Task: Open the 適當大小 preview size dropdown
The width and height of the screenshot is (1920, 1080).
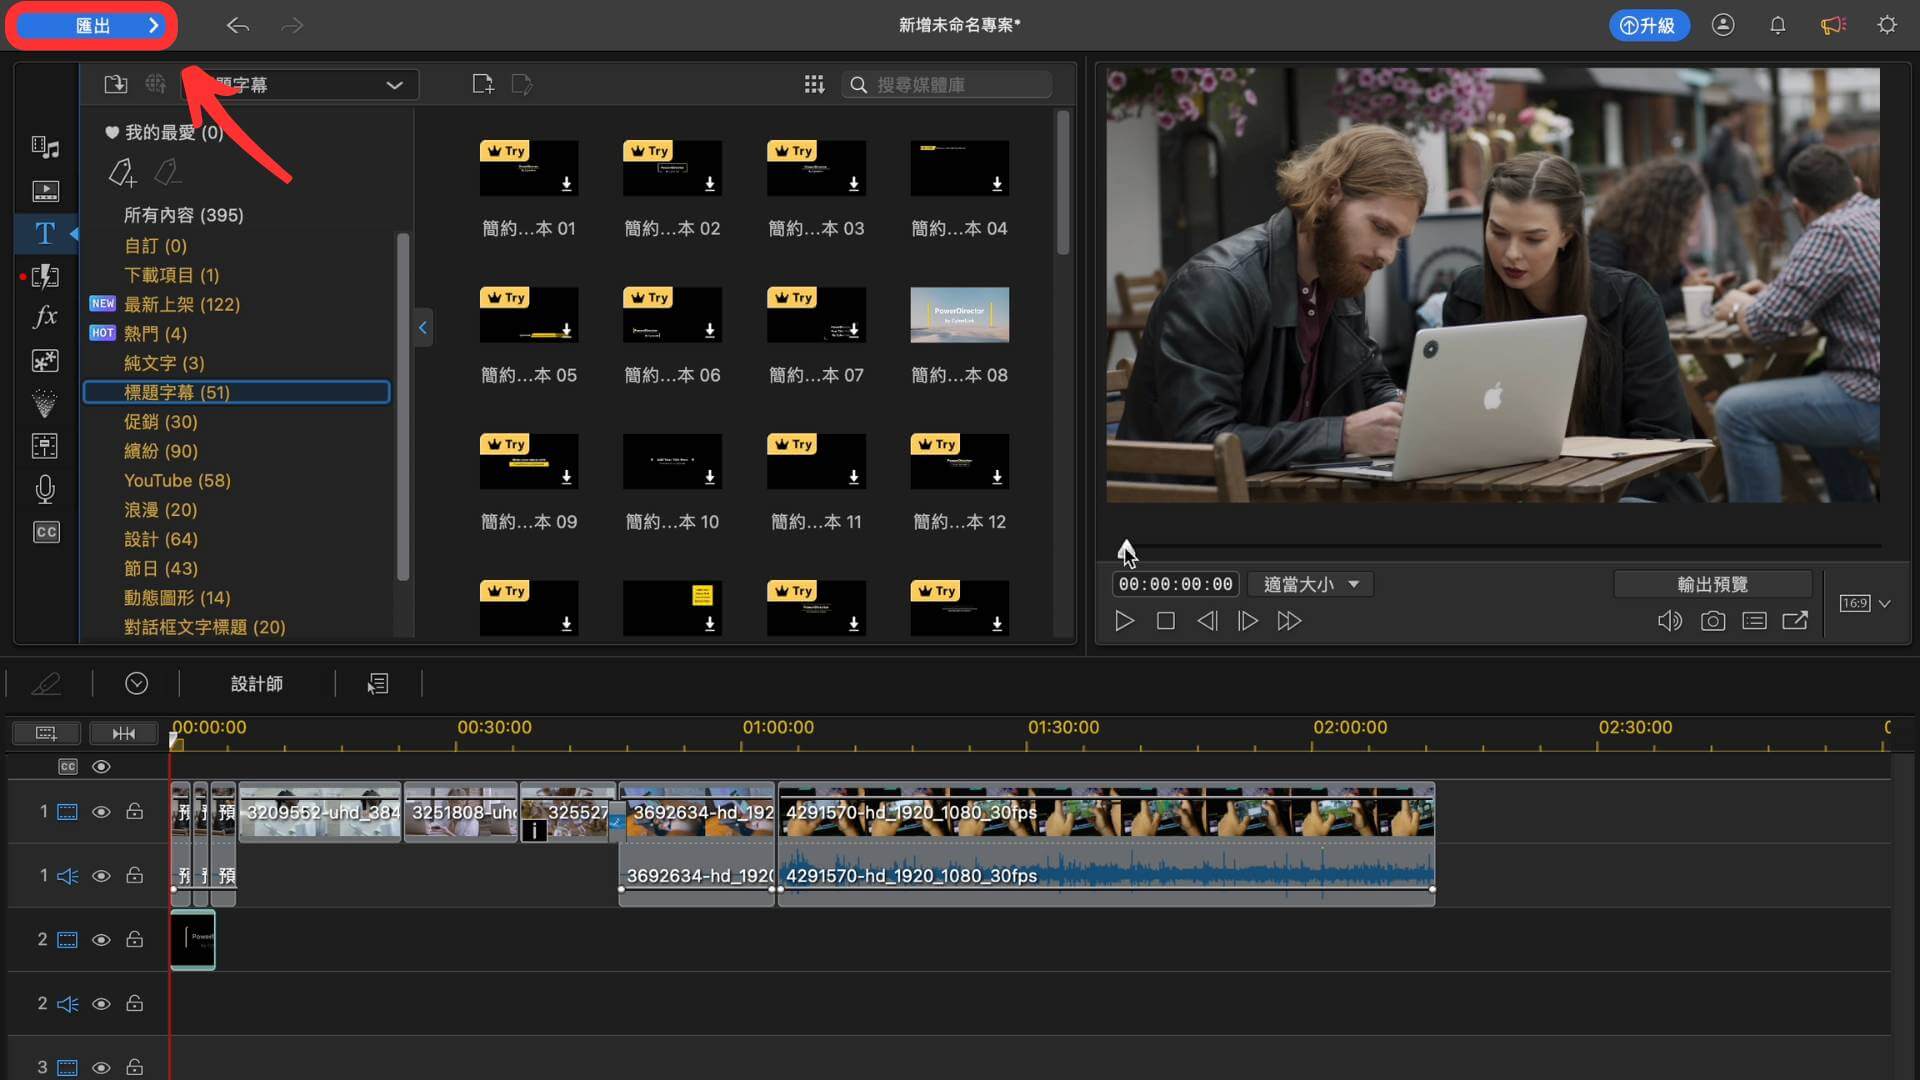Action: pyautogui.click(x=1310, y=584)
